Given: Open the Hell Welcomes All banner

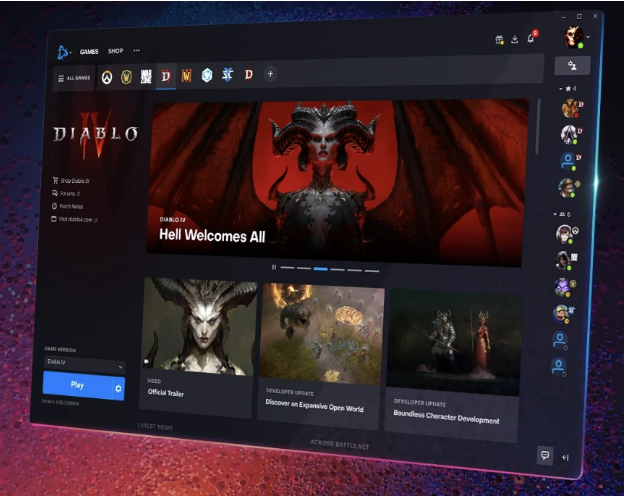Looking at the screenshot, I should (337, 182).
